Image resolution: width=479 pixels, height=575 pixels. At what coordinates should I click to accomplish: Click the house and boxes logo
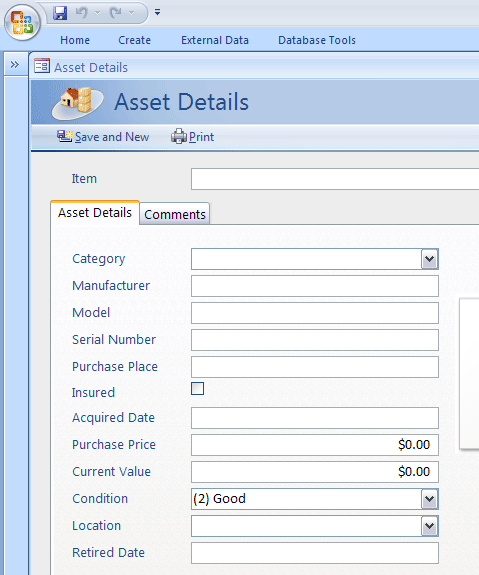[78, 103]
